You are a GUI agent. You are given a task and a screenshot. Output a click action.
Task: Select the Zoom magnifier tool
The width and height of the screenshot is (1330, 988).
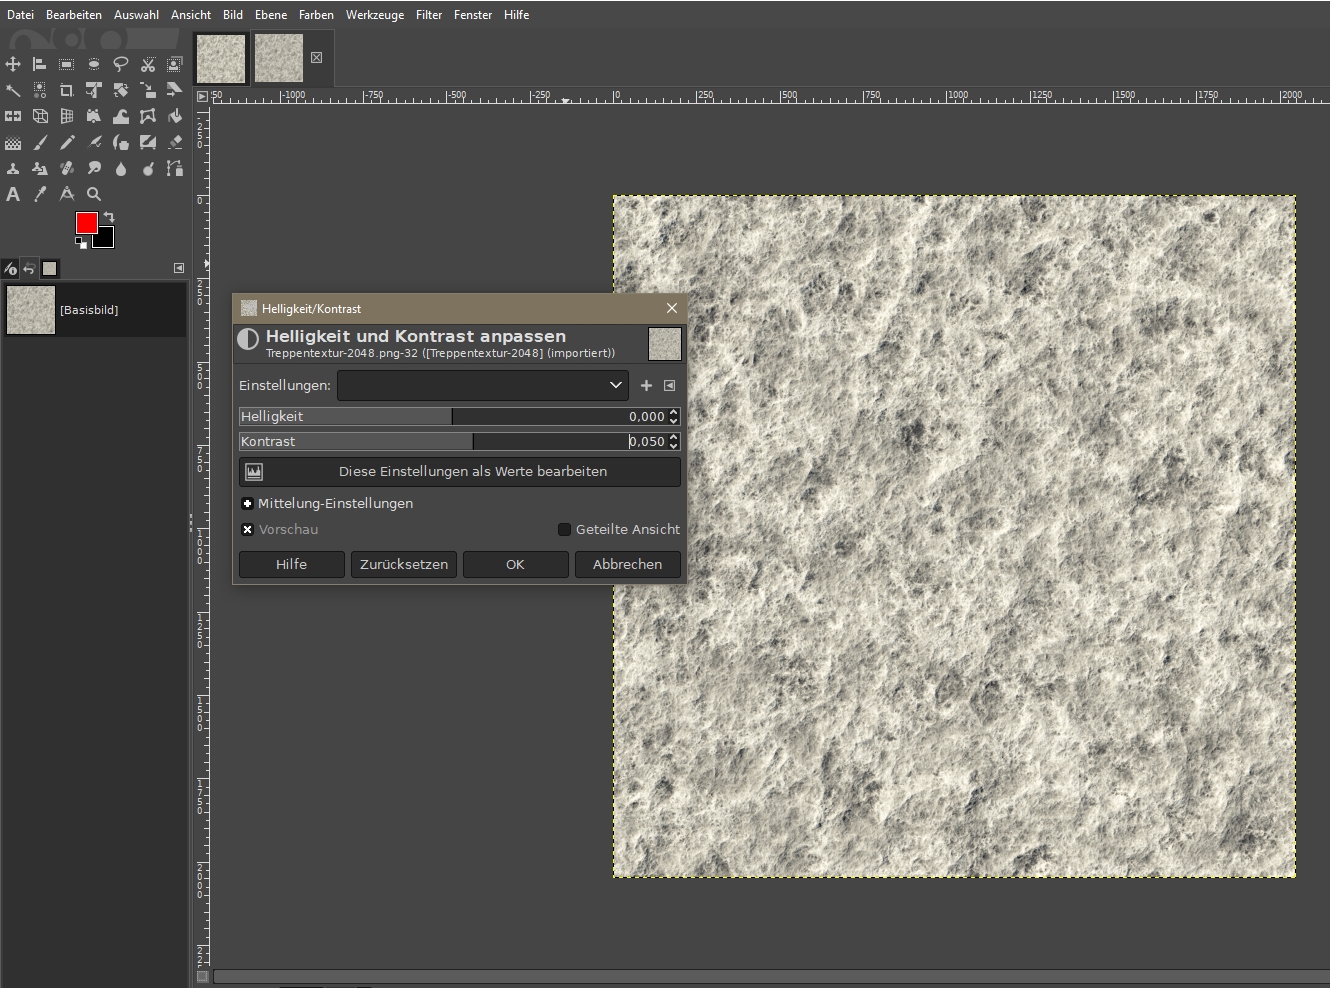point(94,194)
